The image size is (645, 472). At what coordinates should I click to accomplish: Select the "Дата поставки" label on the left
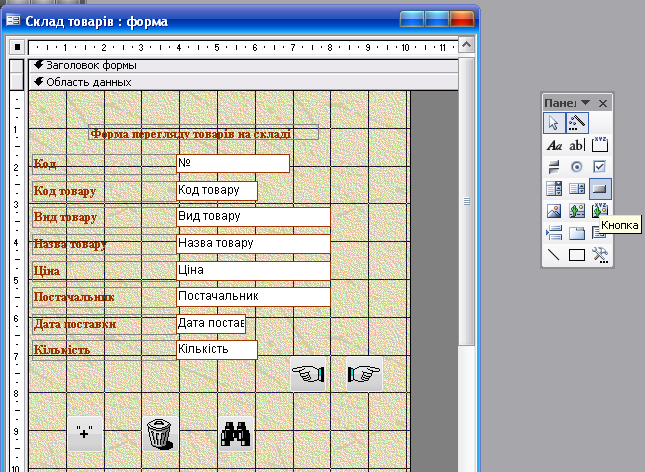[x=104, y=324]
